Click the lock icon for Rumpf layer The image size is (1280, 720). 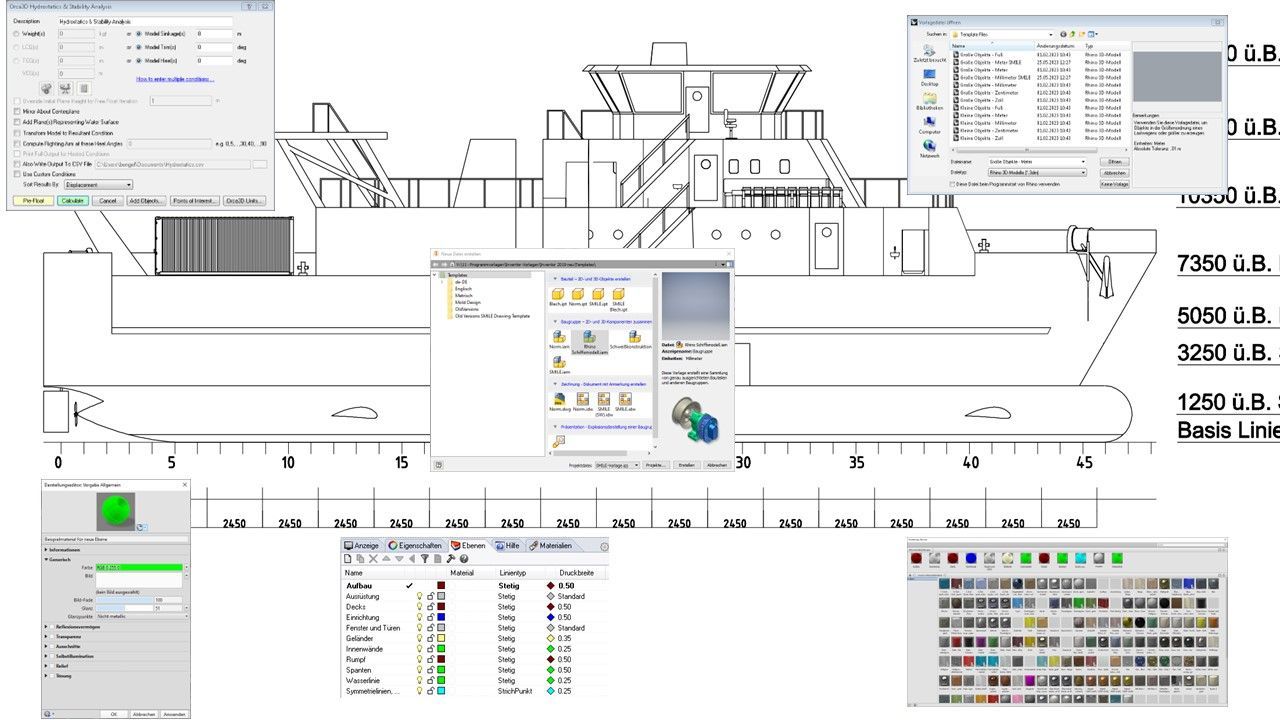pos(430,659)
